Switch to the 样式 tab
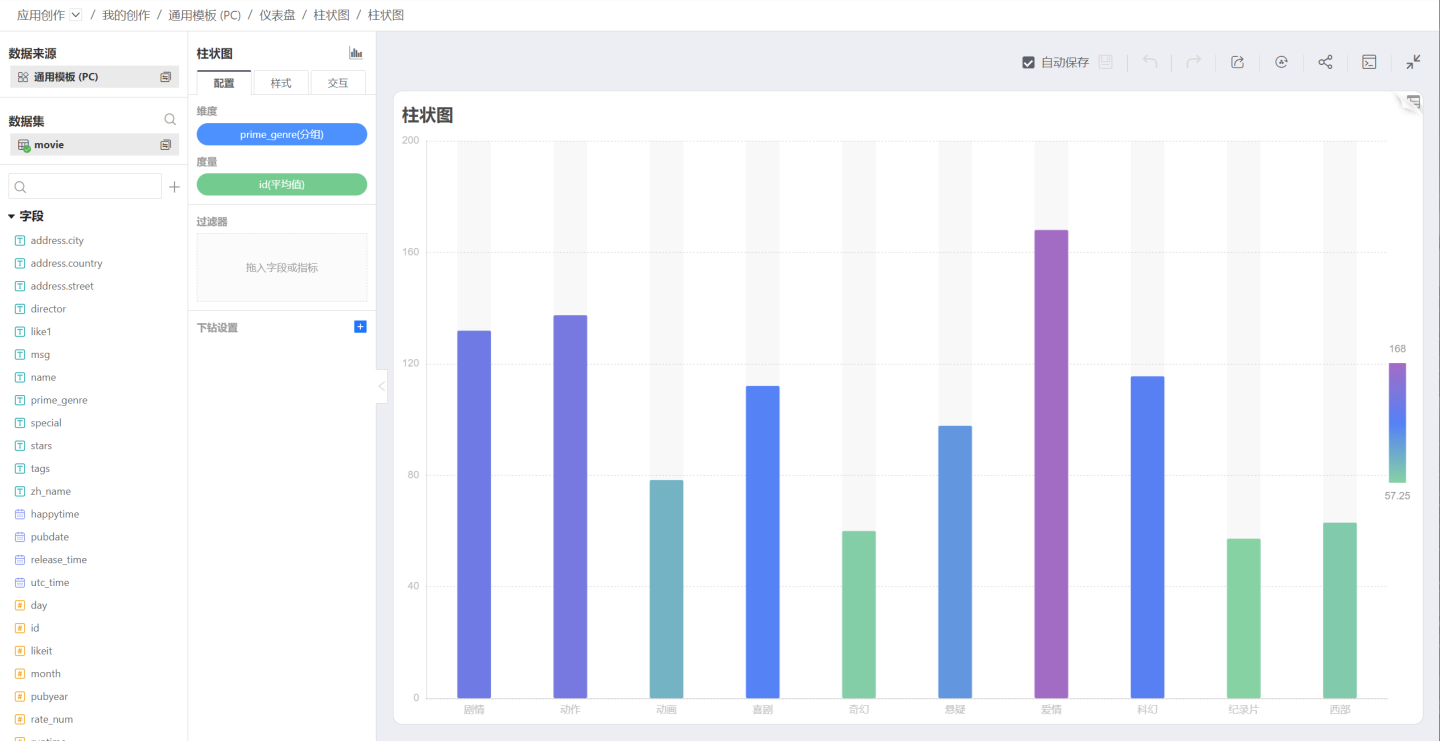Image resolution: width=1440 pixels, height=741 pixels. point(281,83)
